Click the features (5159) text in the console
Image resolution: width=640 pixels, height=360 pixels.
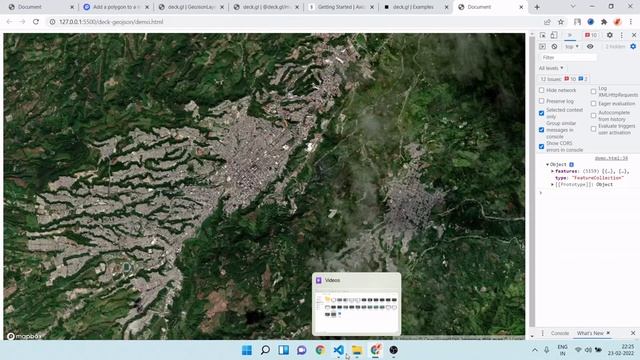(x=577, y=171)
